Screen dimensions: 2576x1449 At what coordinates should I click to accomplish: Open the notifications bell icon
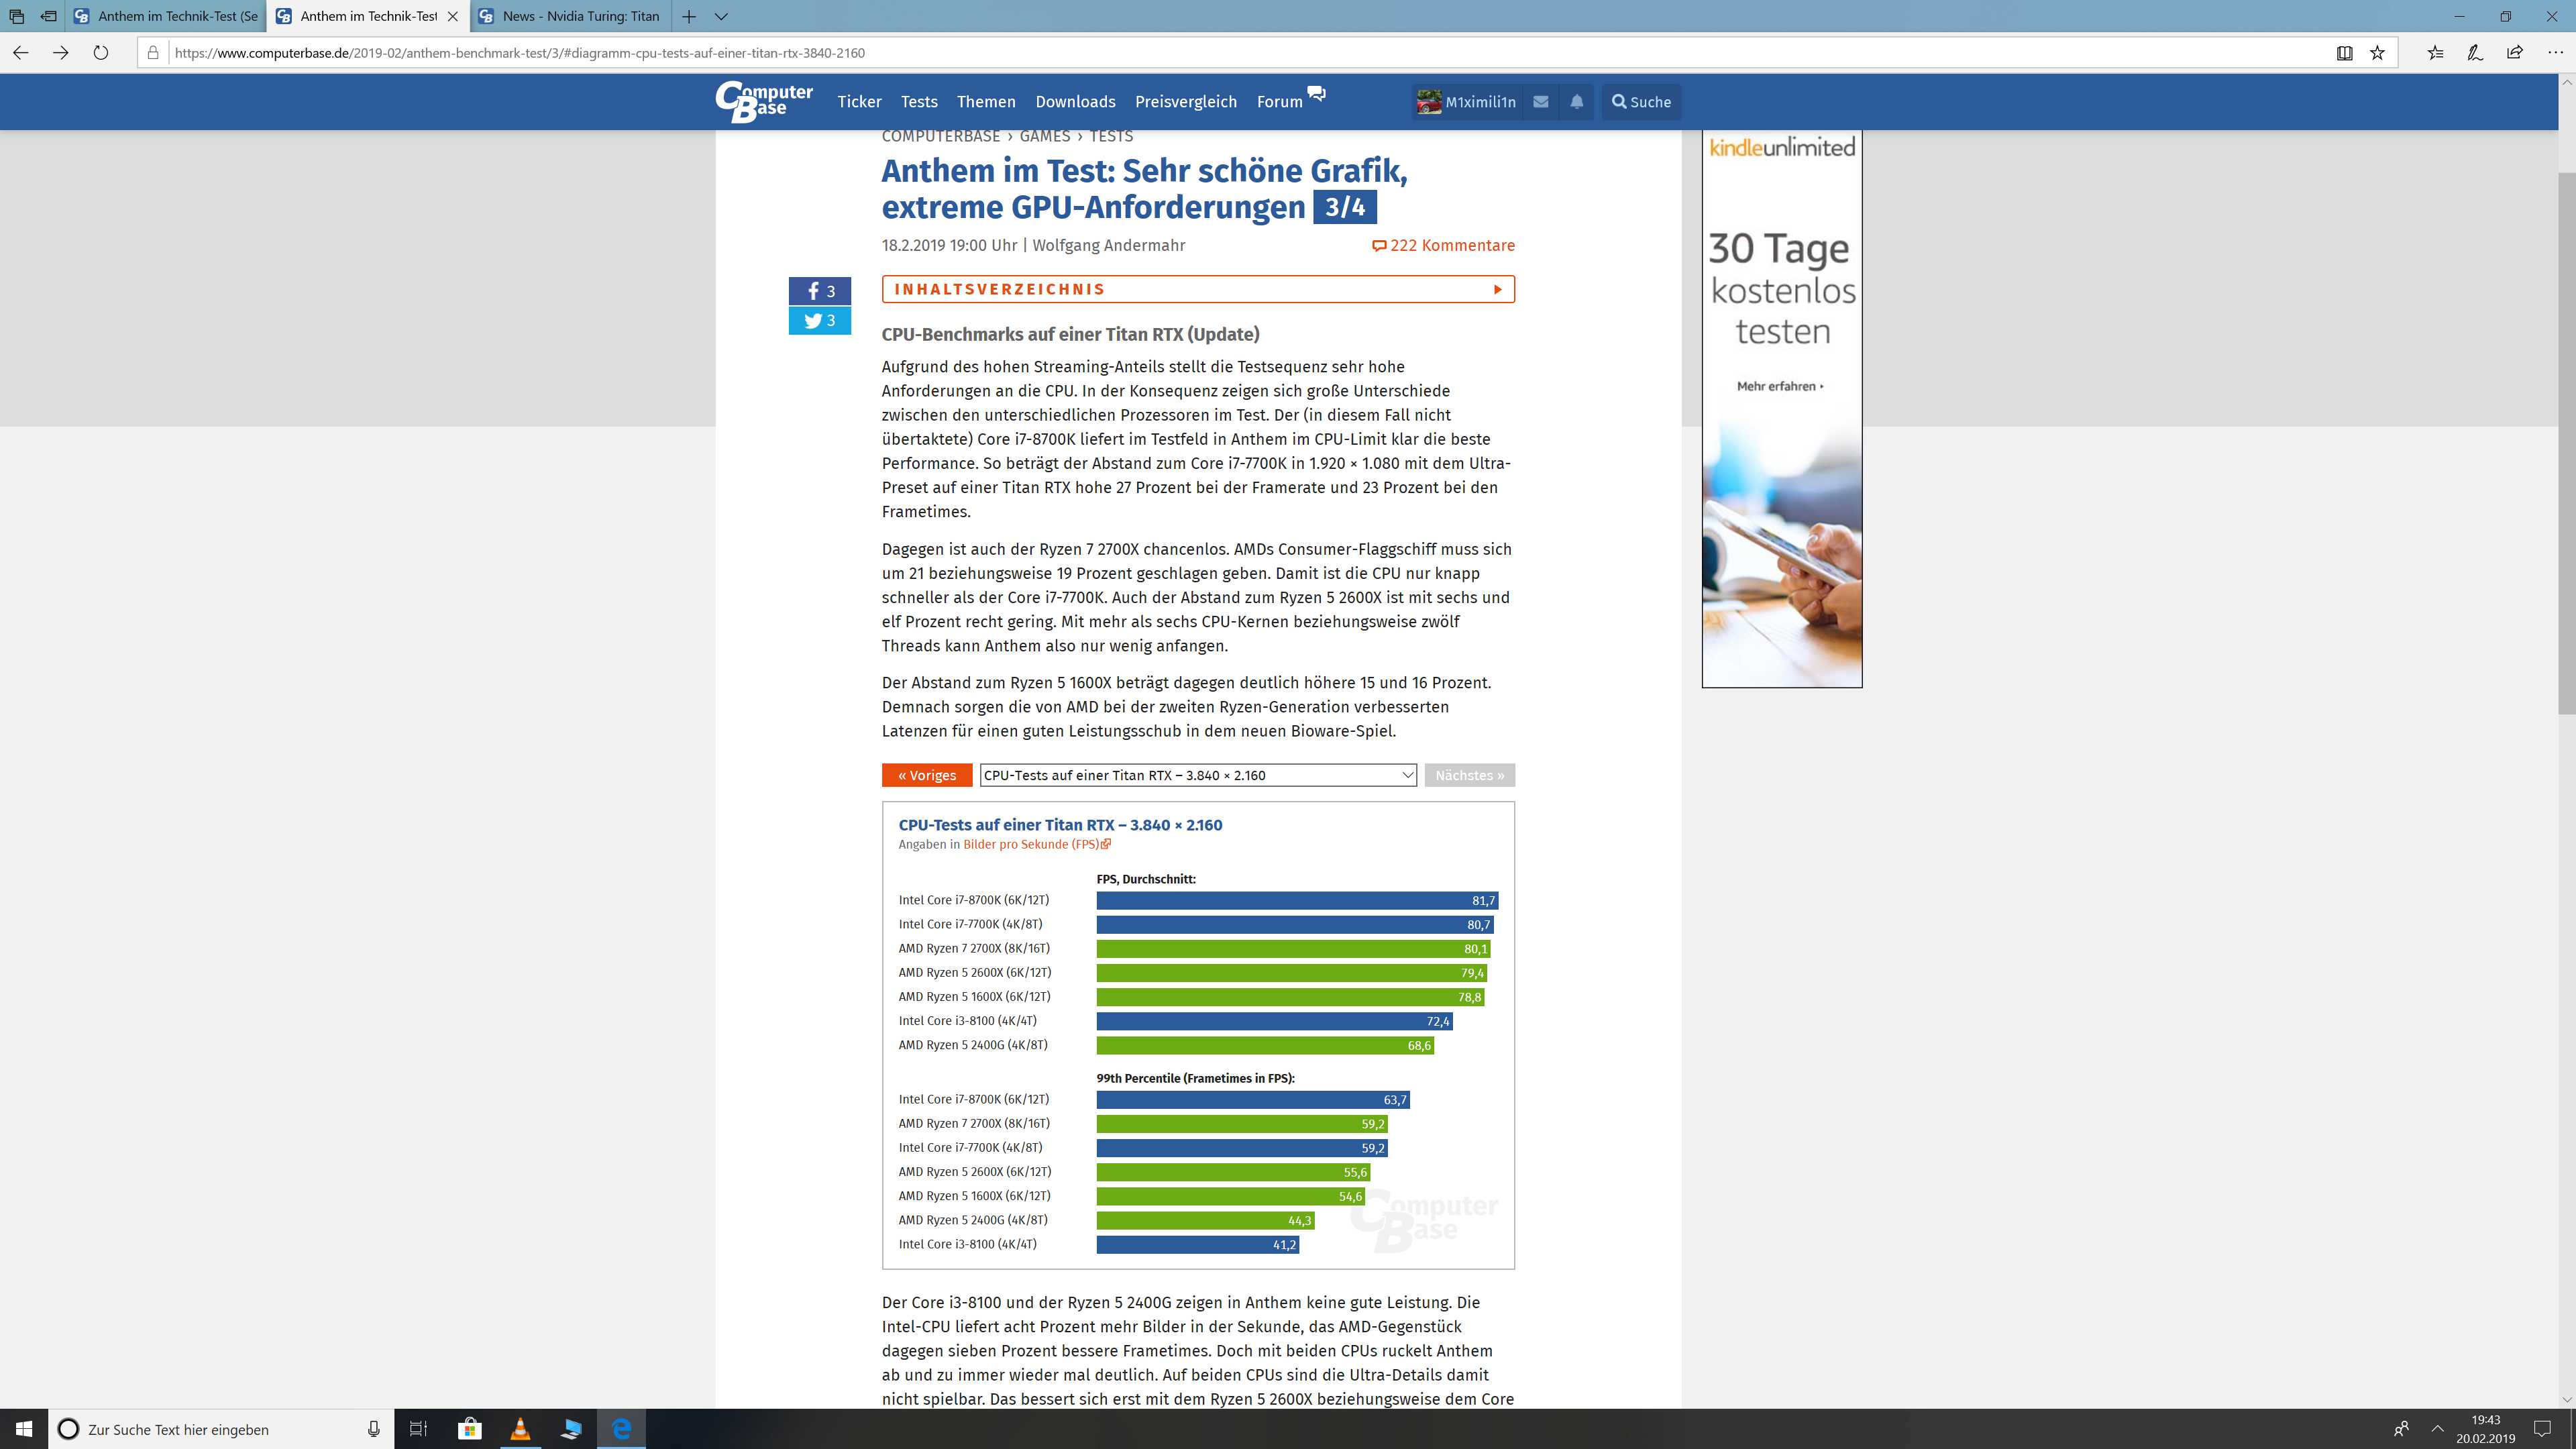click(1577, 102)
